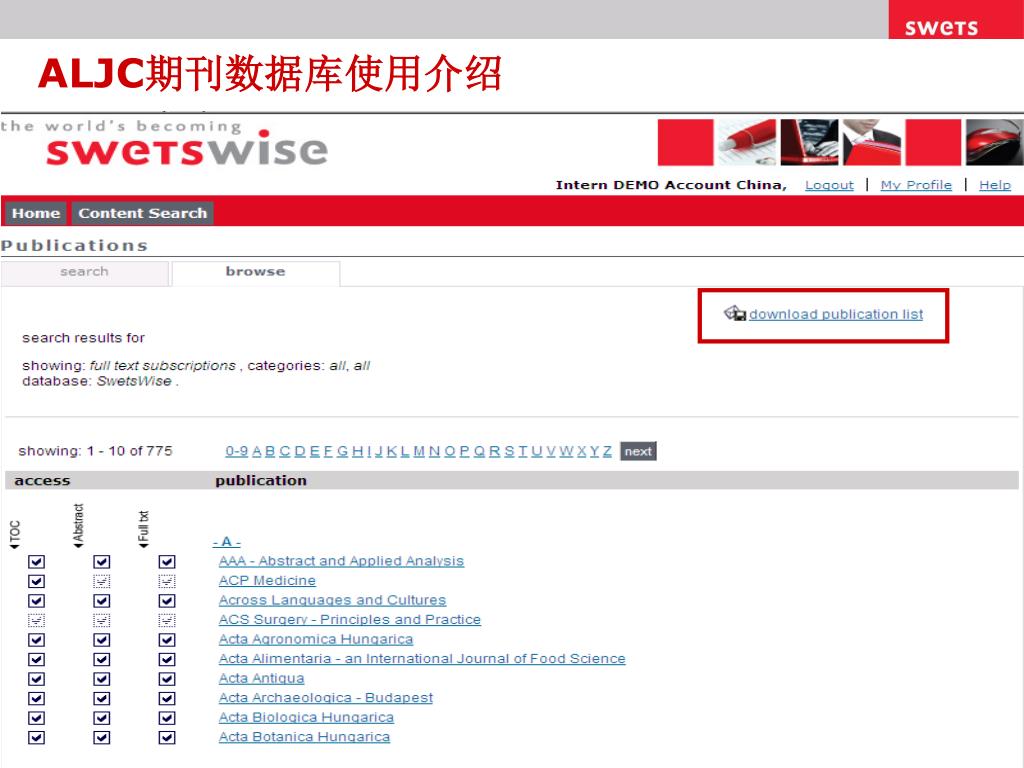This screenshot has width=1024, height=768.
Task: Click the Swets logo in top corner
Action: 942,27
